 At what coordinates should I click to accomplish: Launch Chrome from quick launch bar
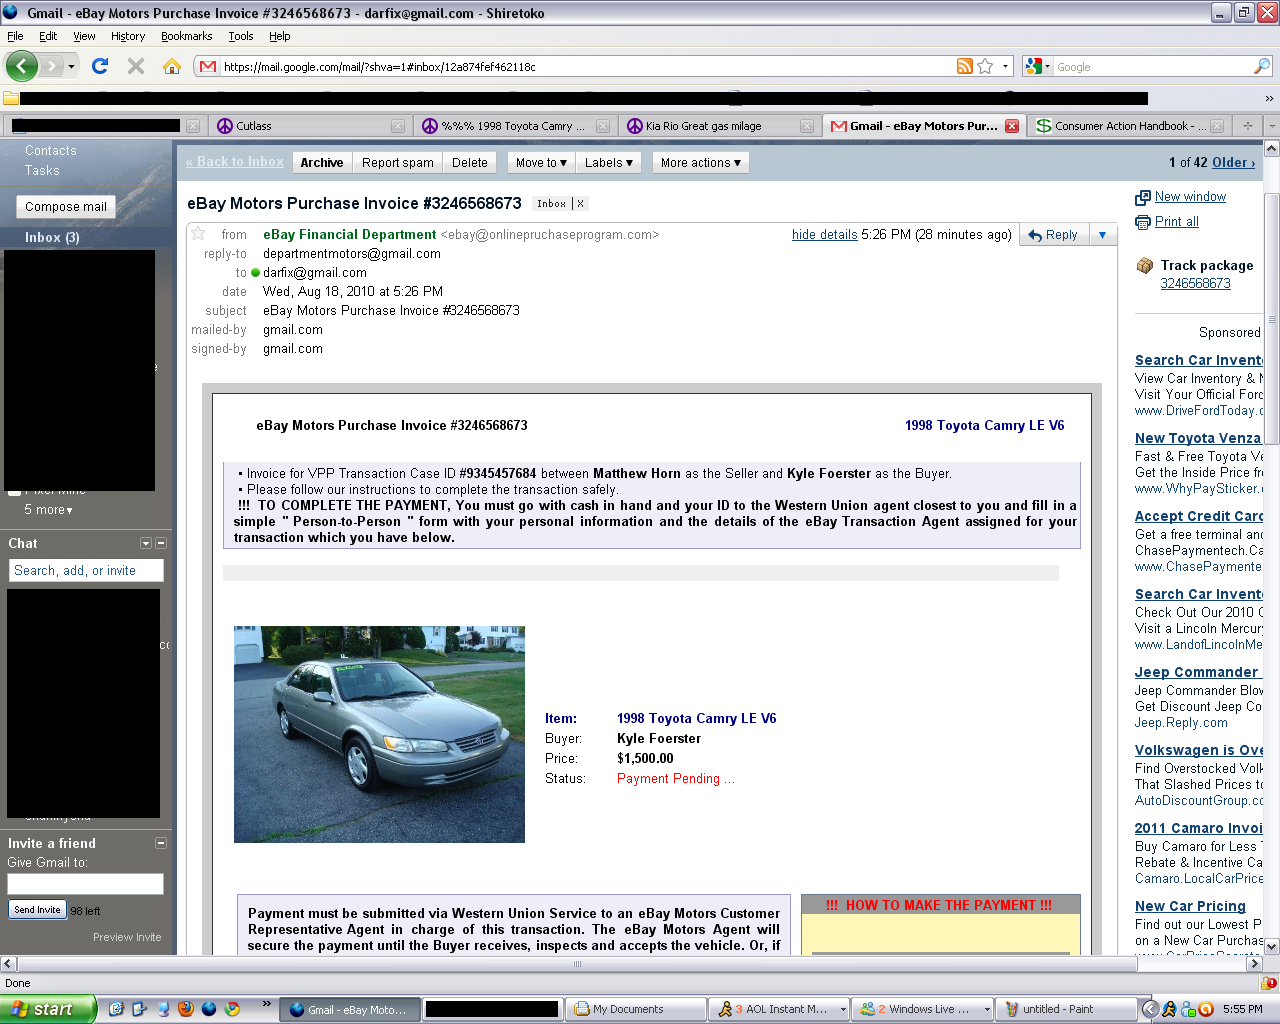[x=232, y=1009]
